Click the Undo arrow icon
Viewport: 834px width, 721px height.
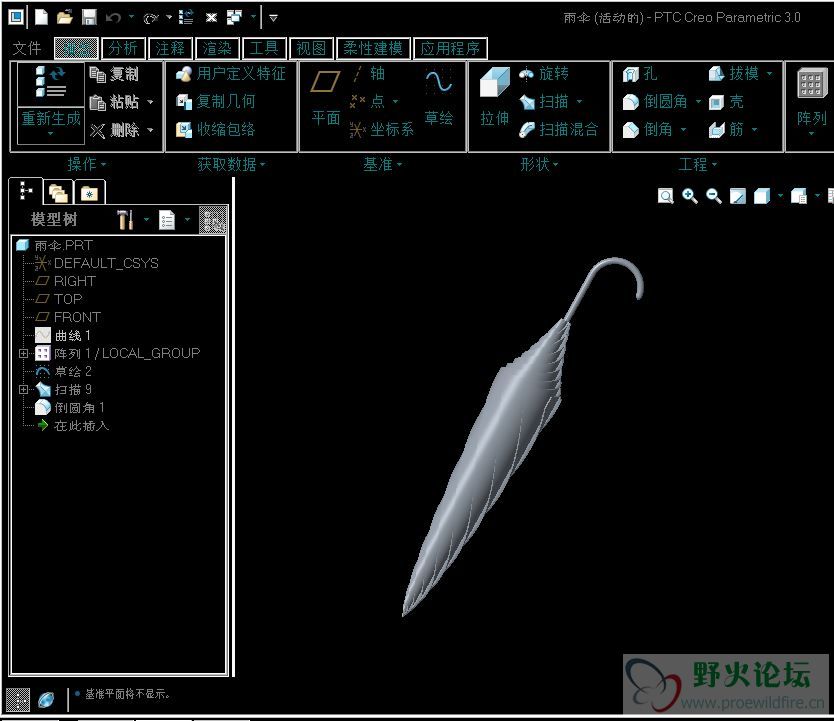[x=113, y=18]
